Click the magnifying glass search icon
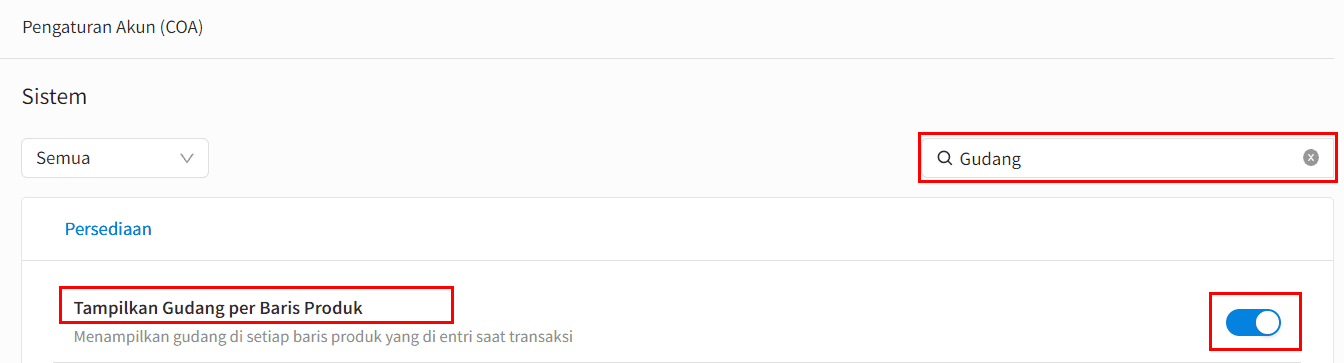The height and width of the screenshot is (363, 1344). (943, 158)
